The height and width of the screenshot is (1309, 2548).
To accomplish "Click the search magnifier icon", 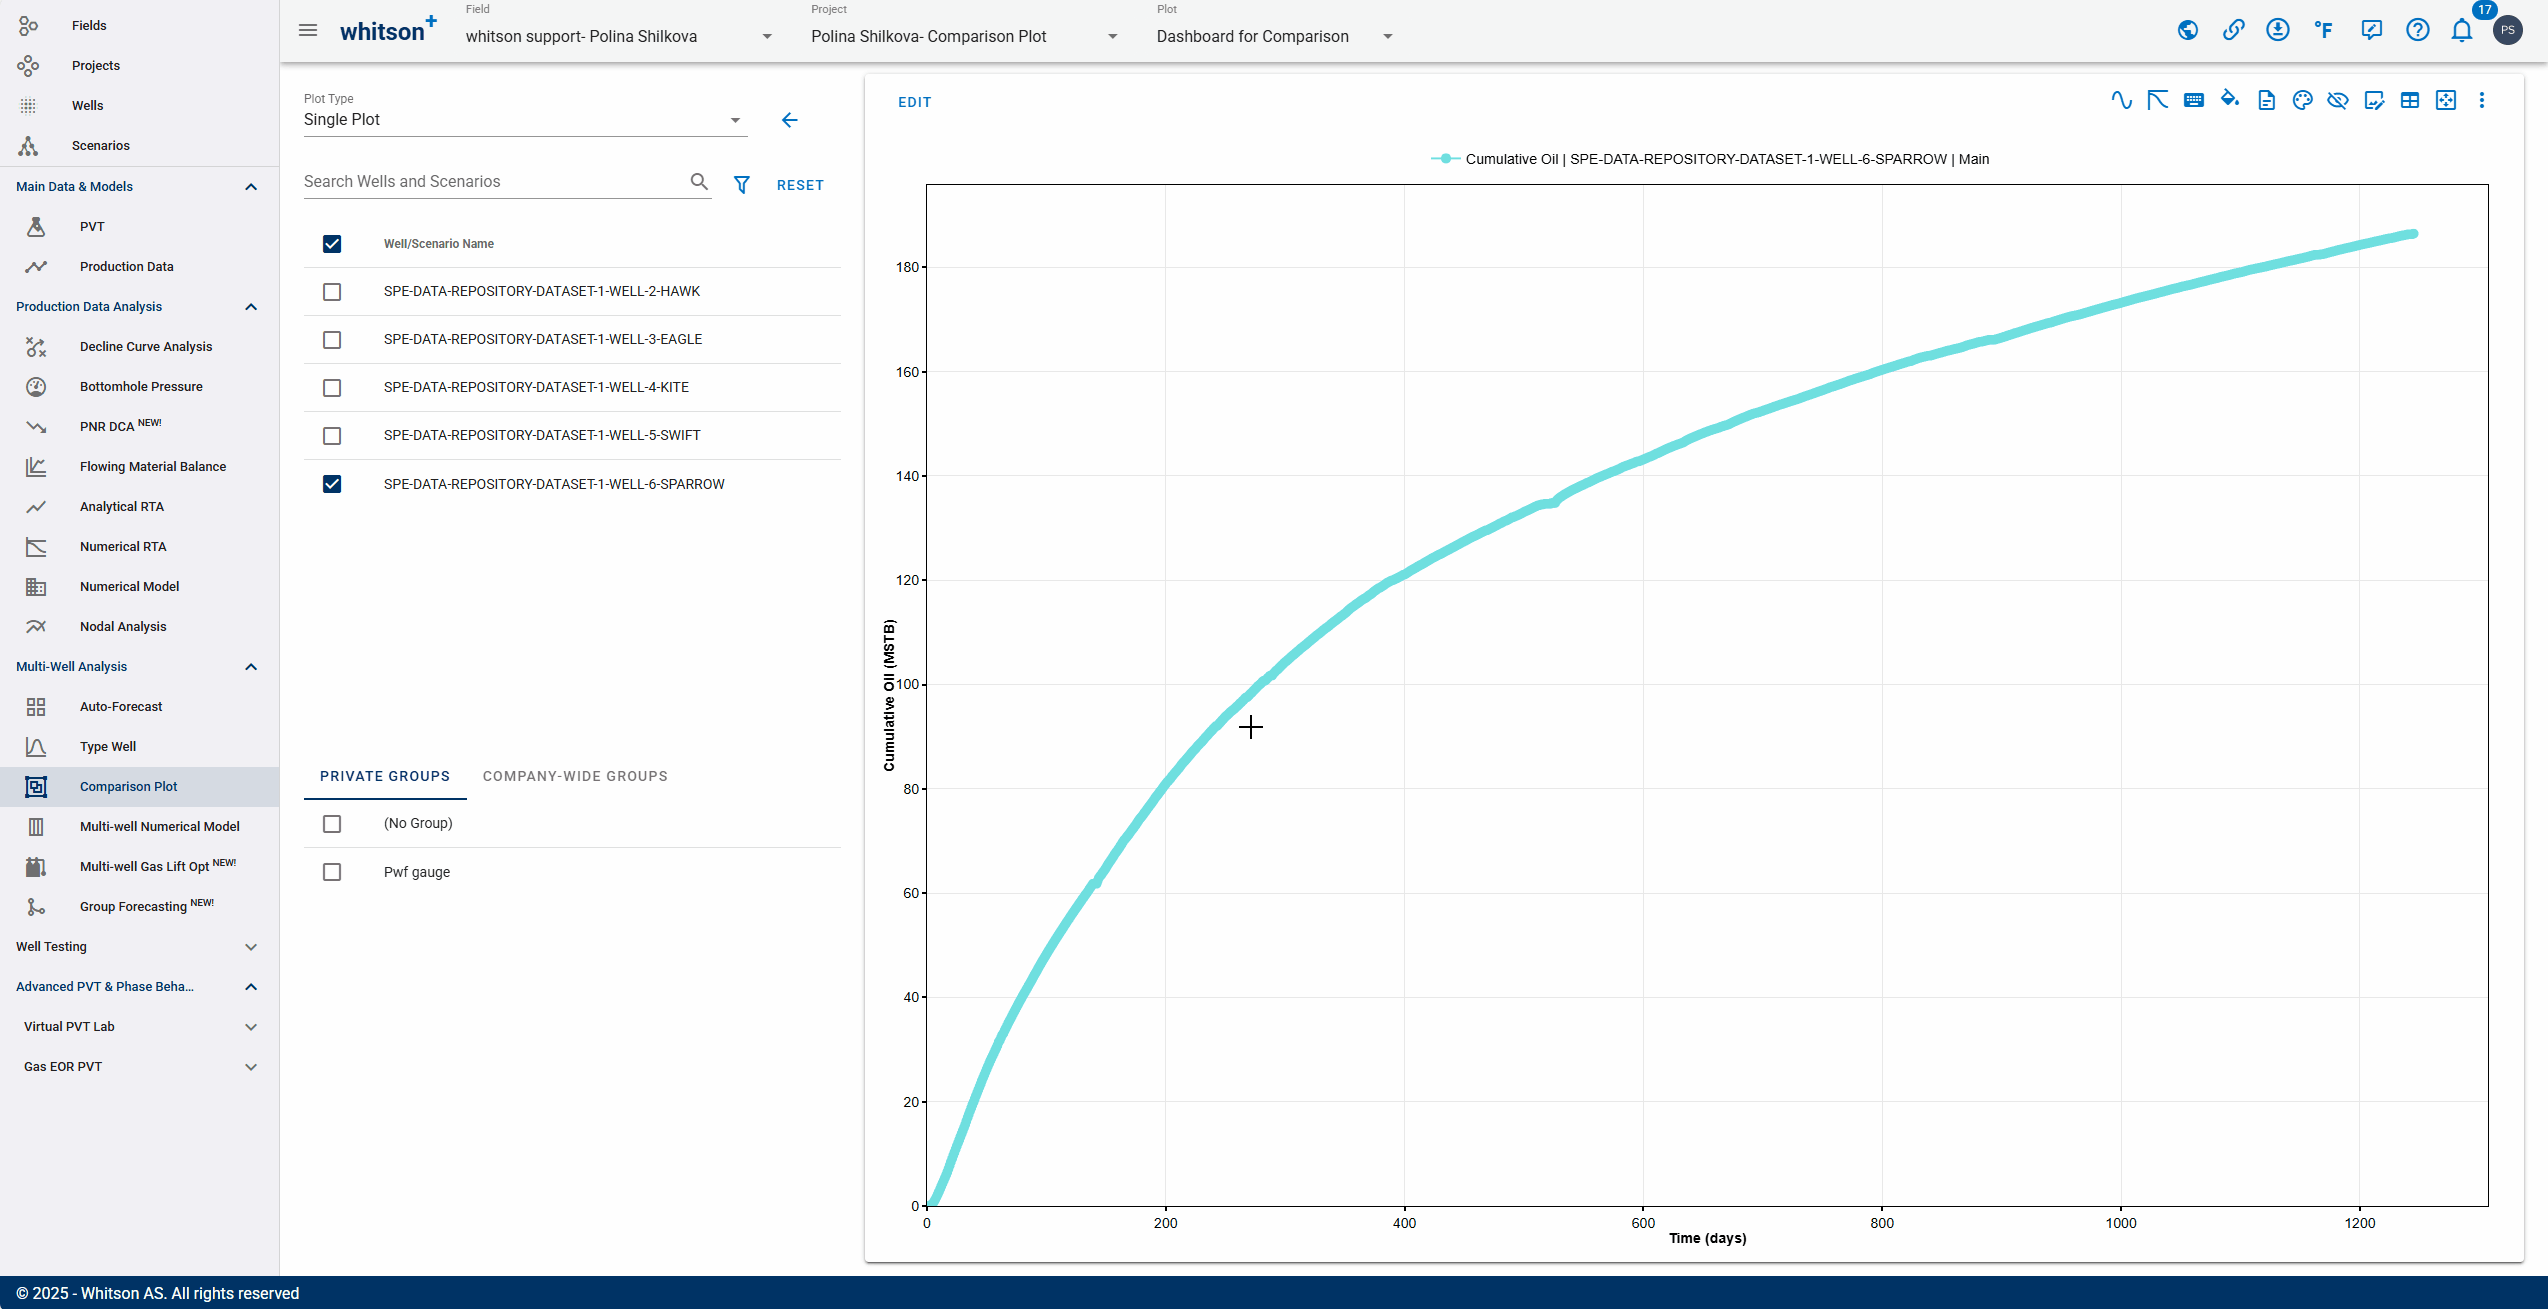I will tap(699, 181).
